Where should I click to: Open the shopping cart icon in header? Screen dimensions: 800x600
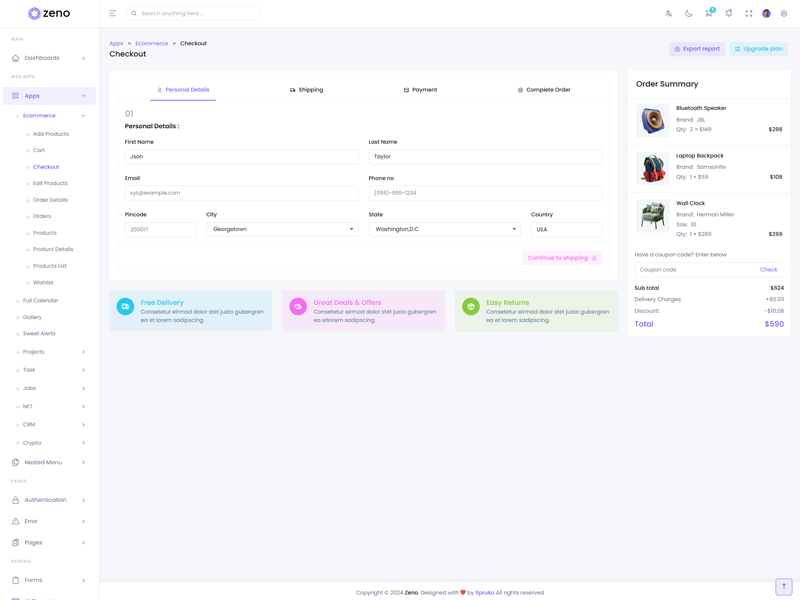point(709,13)
